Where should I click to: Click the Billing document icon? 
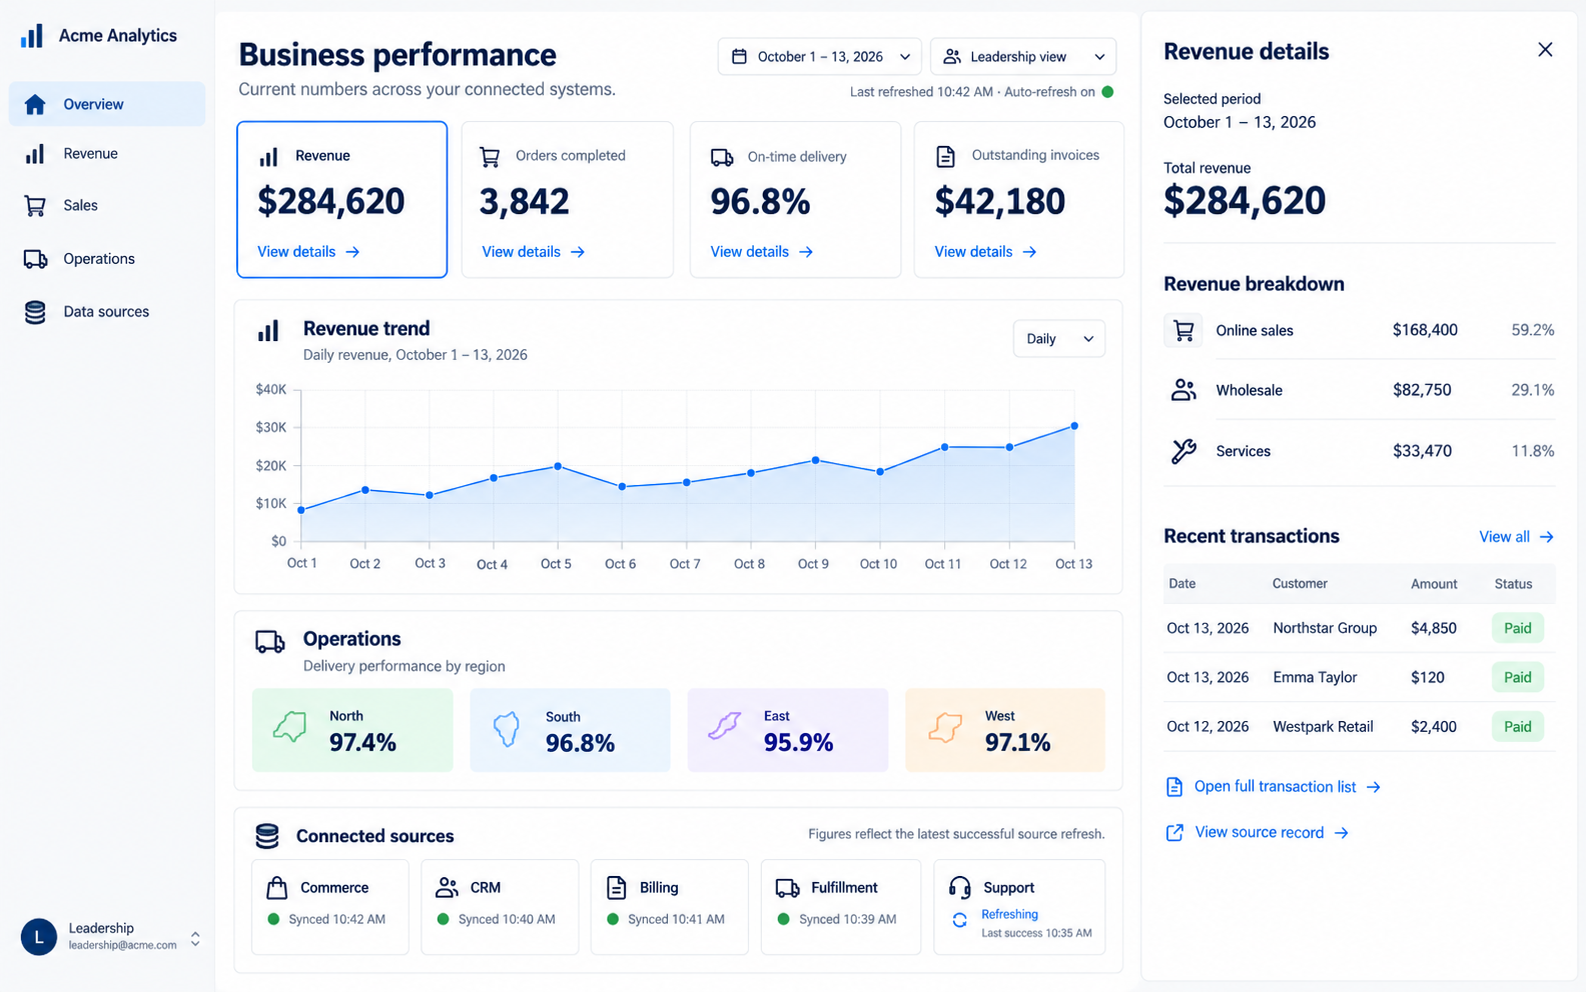click(617, 887)
